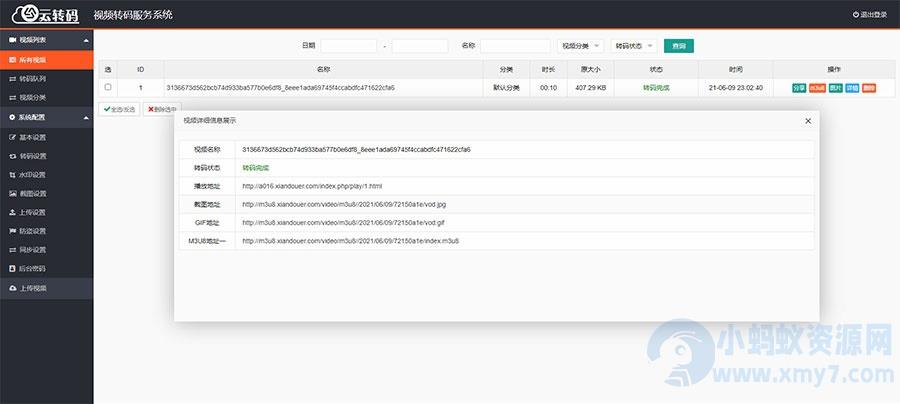Click the orange m3u8 action button
Viewport: 900px width, 404px height.
817,88
